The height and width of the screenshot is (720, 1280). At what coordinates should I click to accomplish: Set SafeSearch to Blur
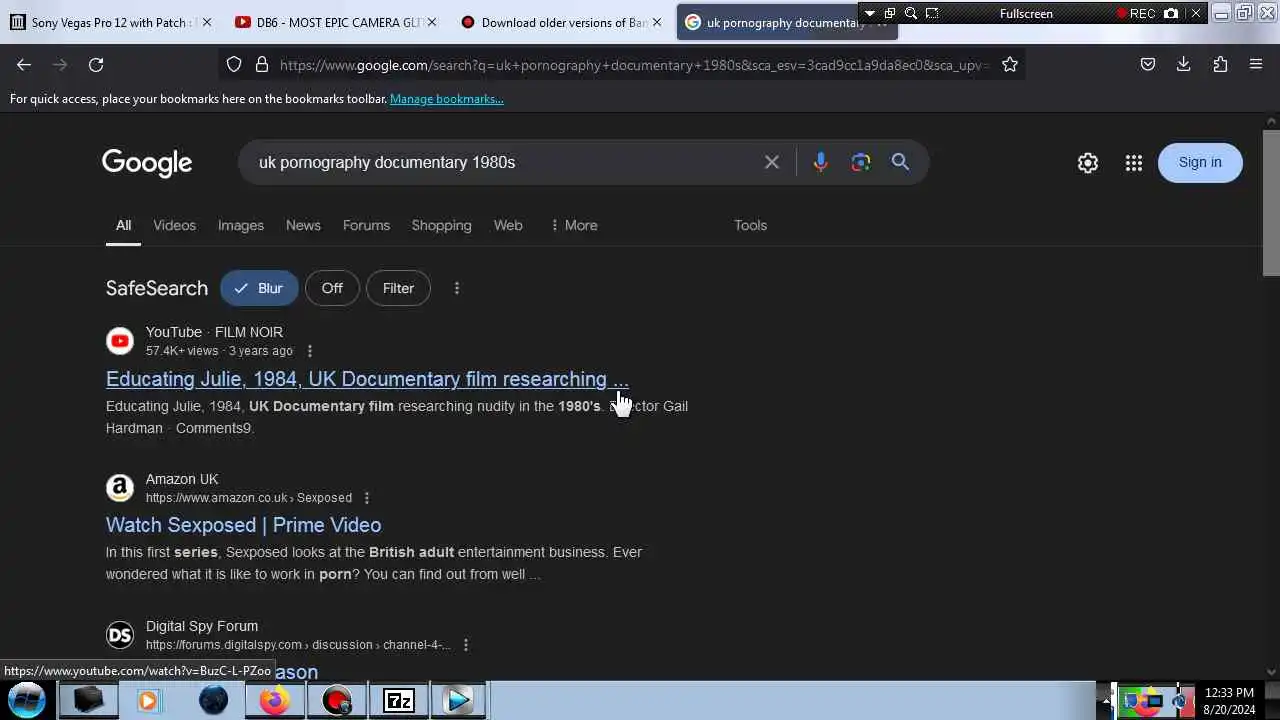point(259,288)
